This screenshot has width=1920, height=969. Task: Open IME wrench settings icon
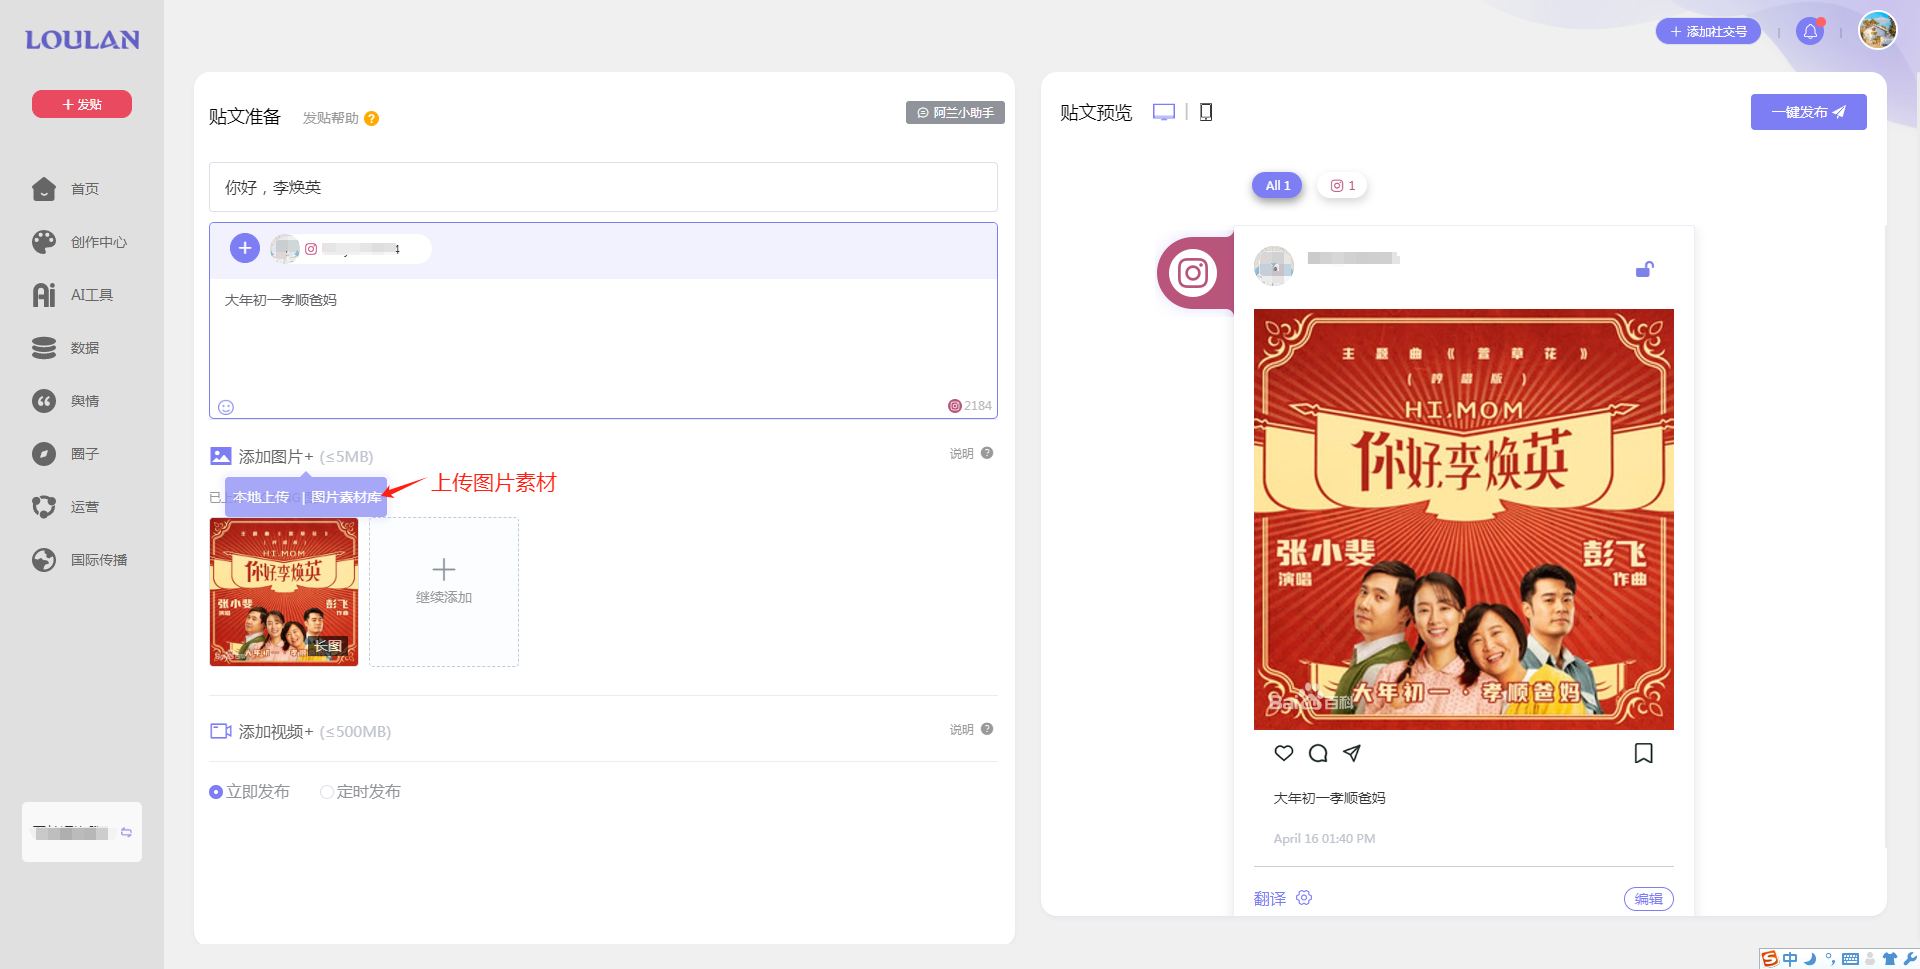click(1909, 959)
